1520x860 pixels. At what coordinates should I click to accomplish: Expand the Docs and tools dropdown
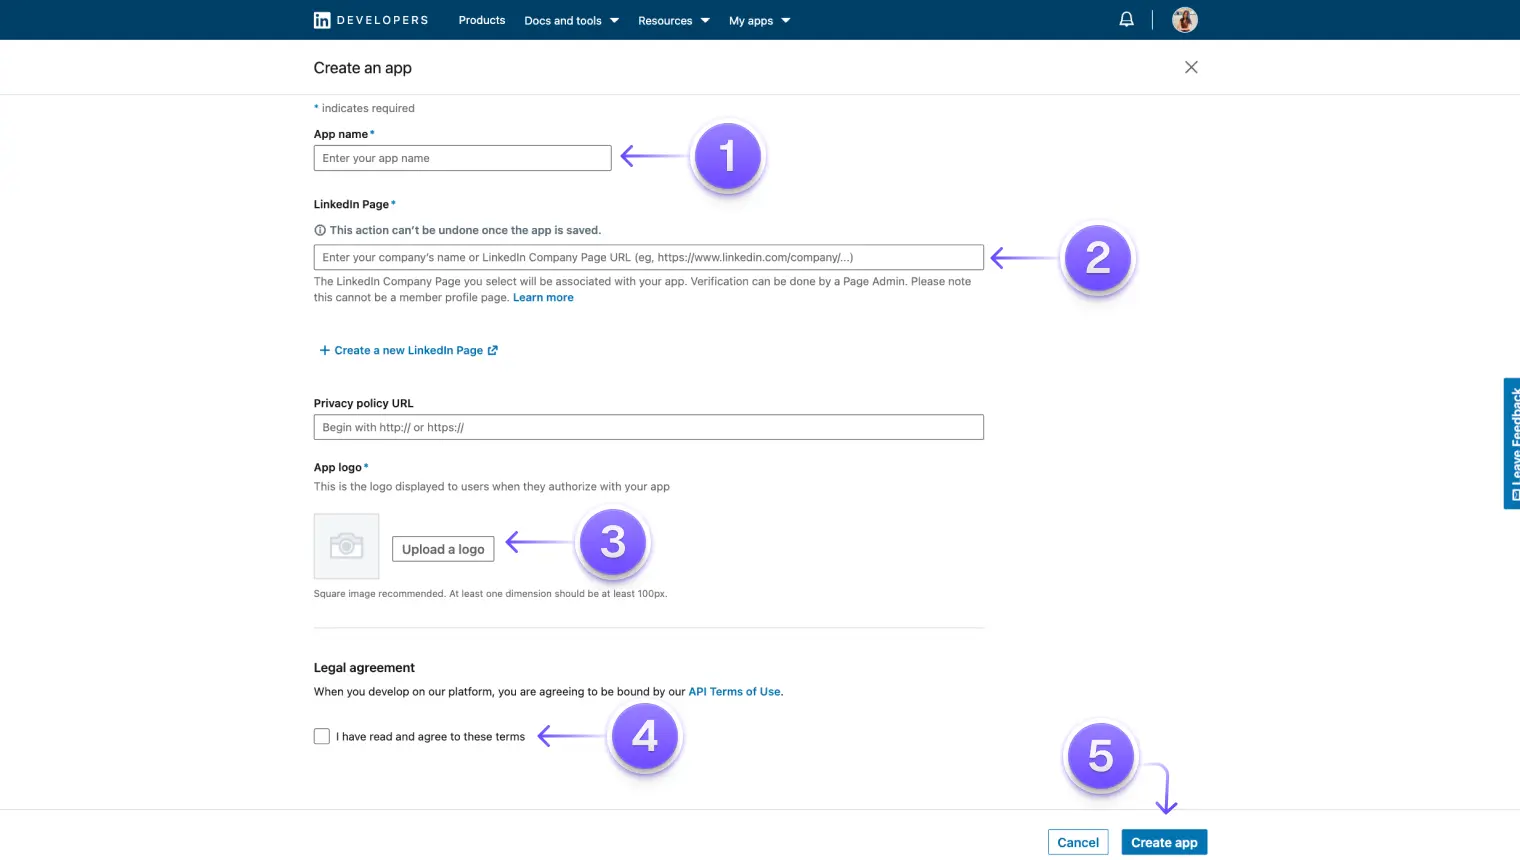pos(571,20)
